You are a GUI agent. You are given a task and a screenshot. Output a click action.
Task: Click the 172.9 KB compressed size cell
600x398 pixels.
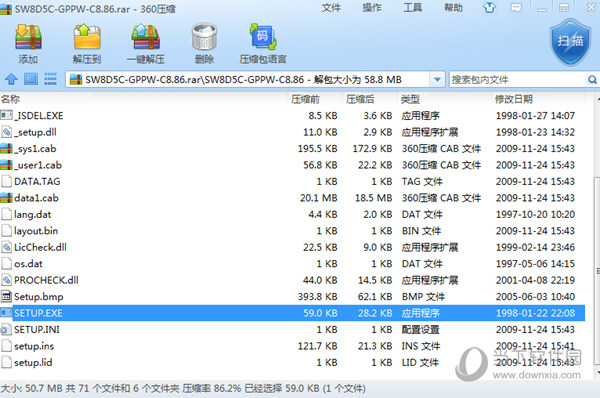pos(372,148)
